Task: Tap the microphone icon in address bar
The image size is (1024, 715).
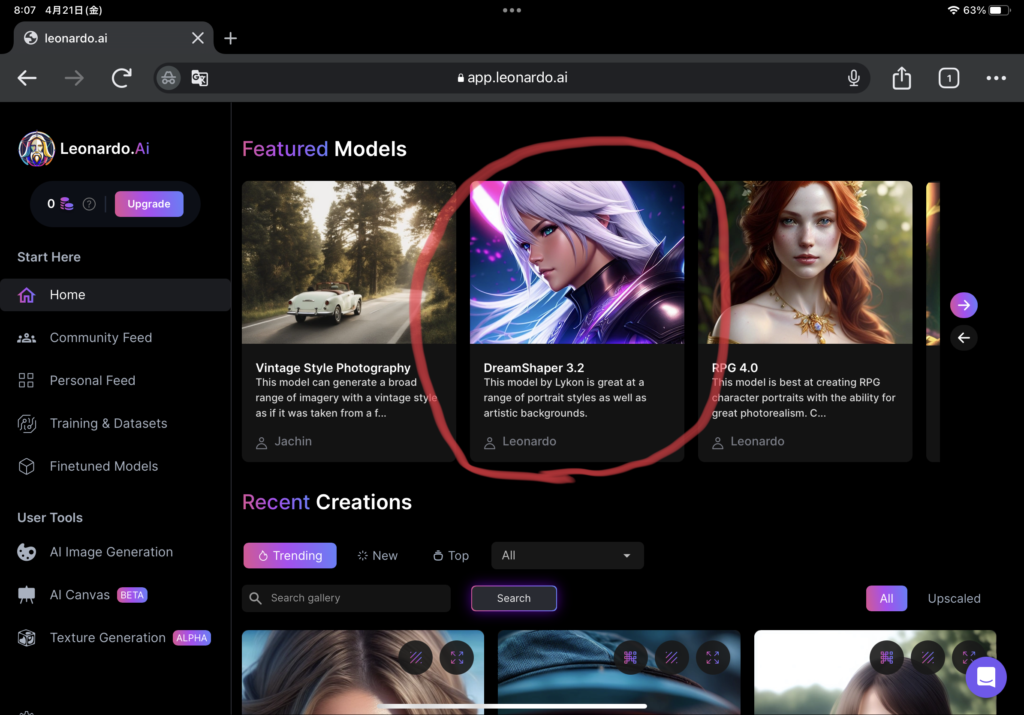Action: 854,78
